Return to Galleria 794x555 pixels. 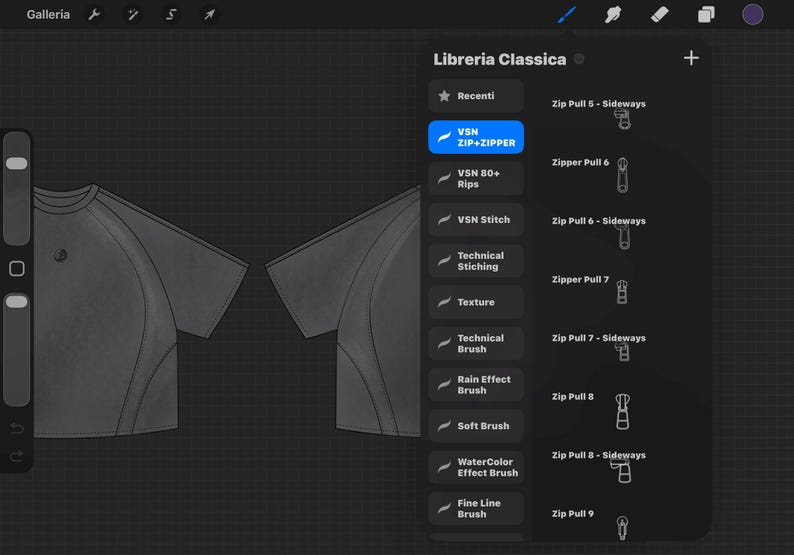(x=48, y=15)
